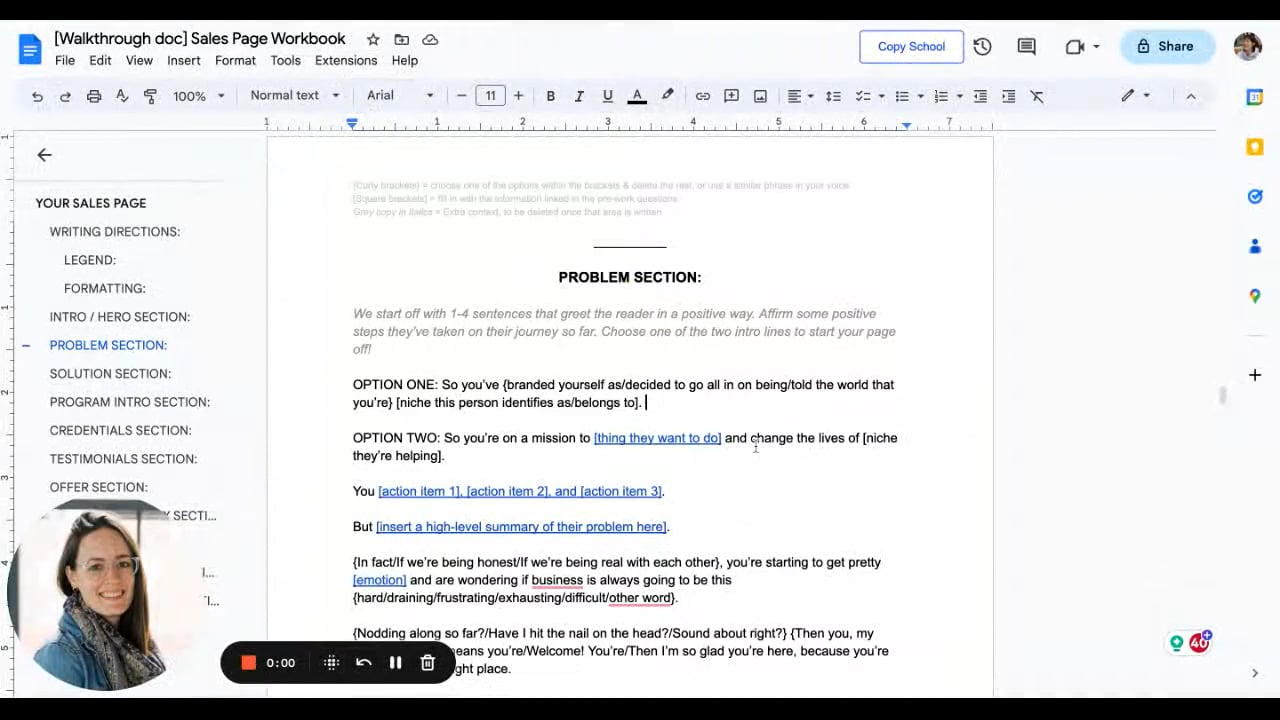
Task: Open version history clock icon
Action: [x=982, y=46]
